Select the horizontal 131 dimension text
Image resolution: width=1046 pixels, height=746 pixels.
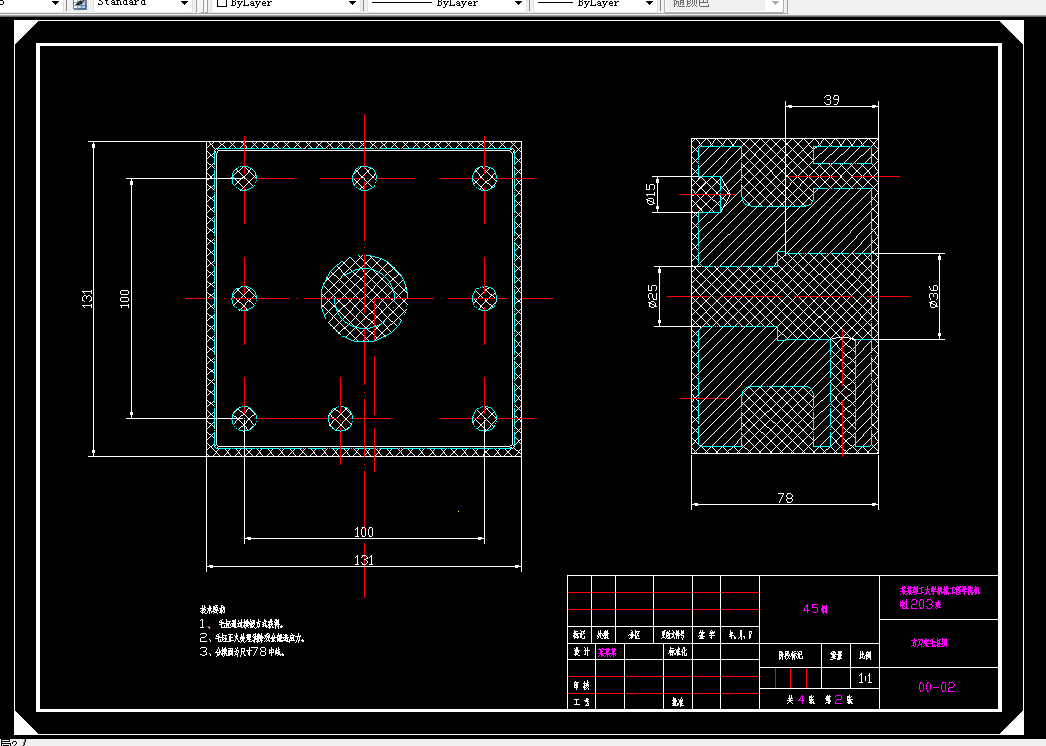pyautogui.click(x=364, y=560)
